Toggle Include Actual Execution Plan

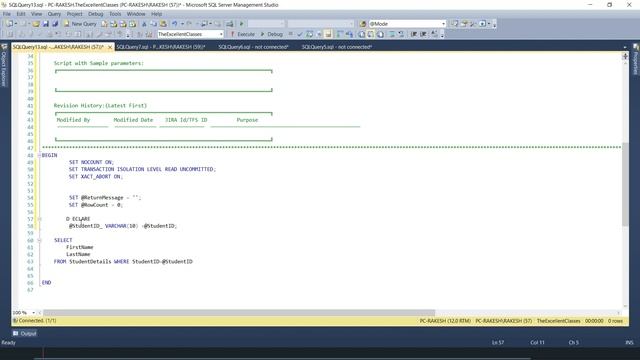340,34
